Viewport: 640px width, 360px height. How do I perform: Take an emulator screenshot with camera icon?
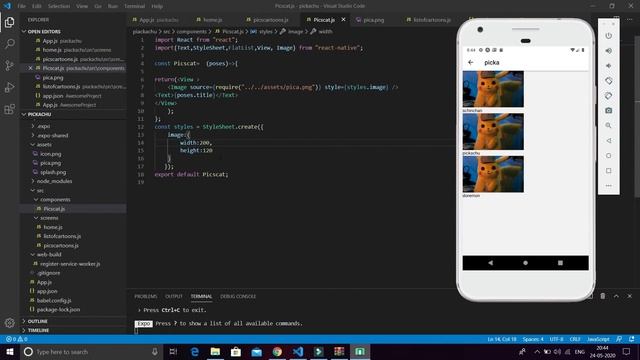(x=609, y=111)
